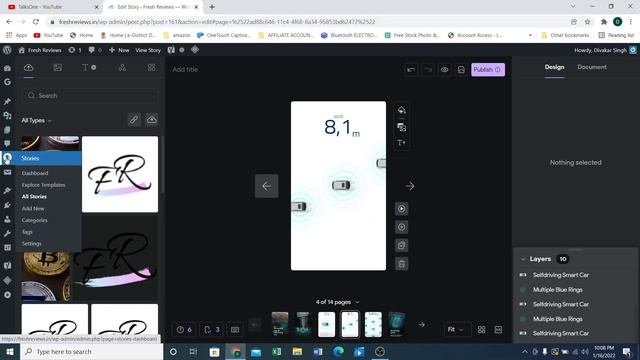Click the insert text quick action
The height and width of the screenshot is (360, 640).
tap(402, 143)
